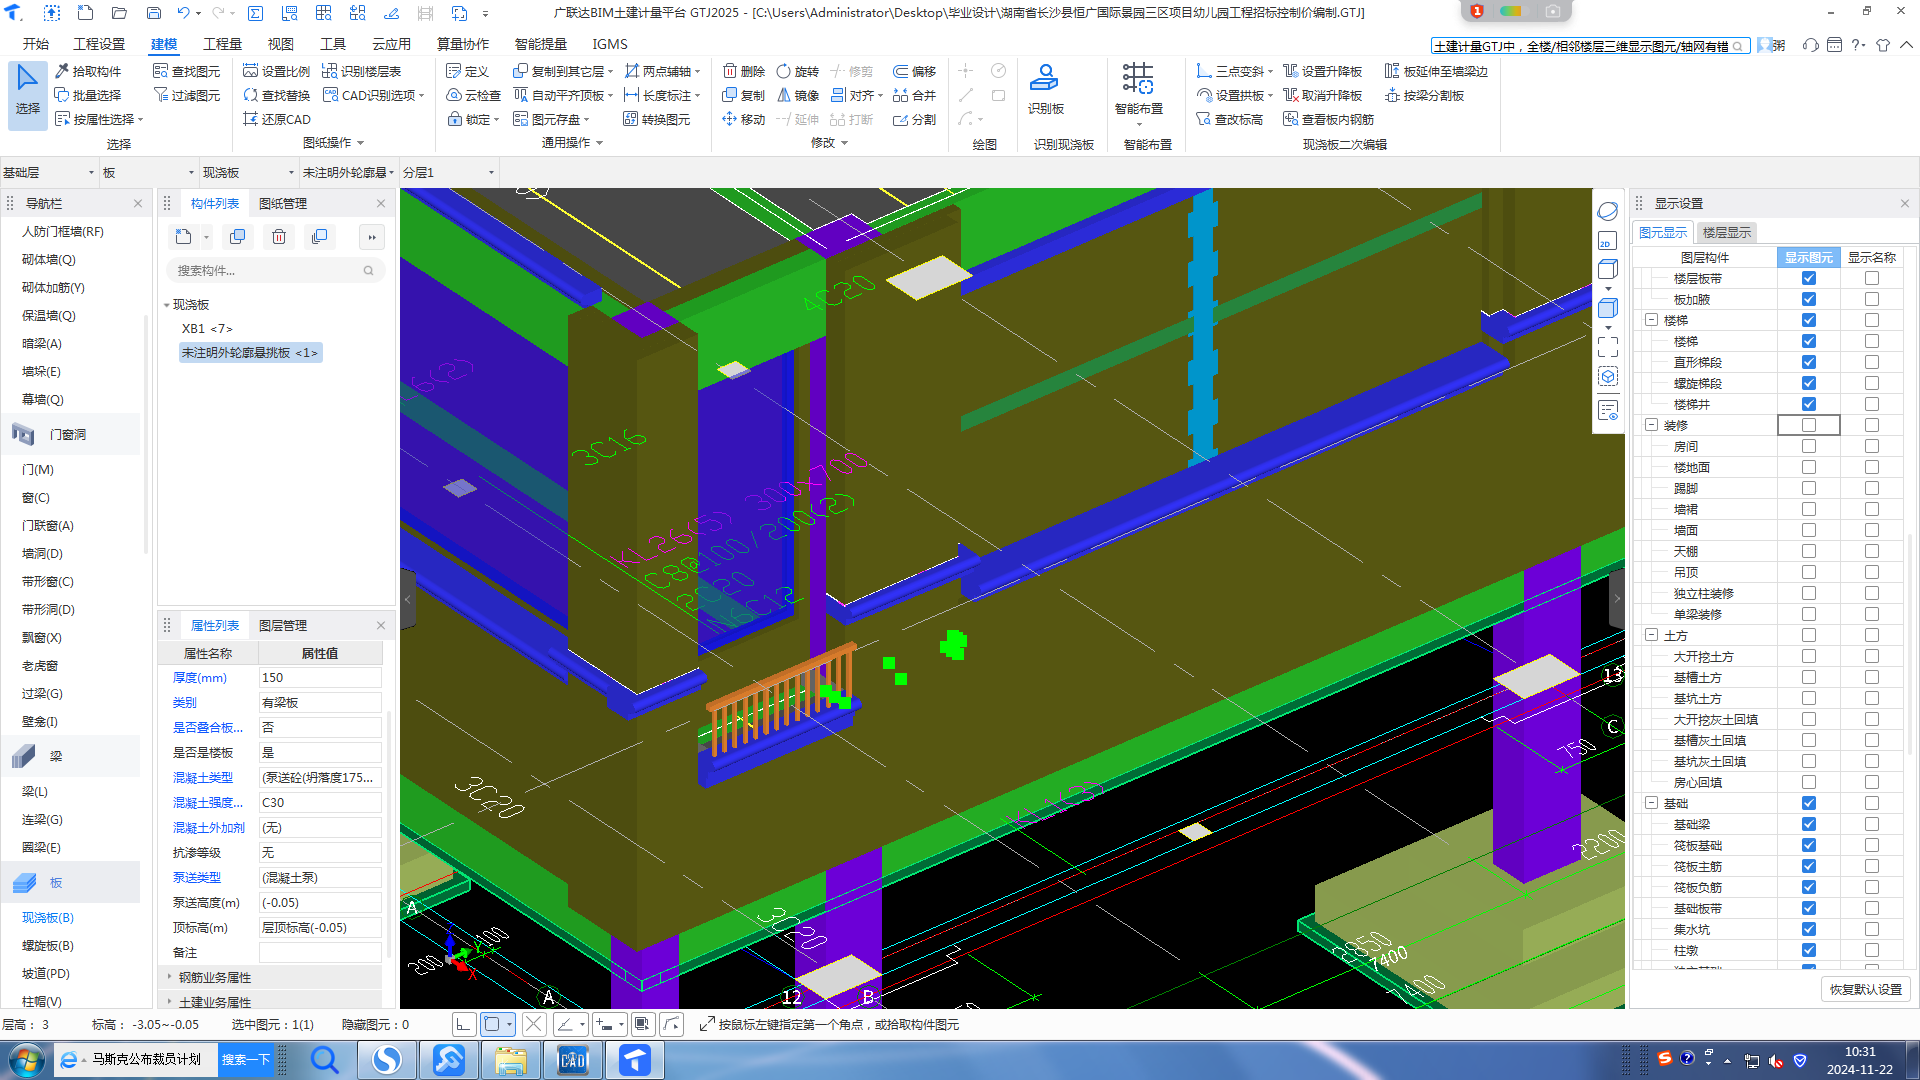Click the 识别板 recognize slab tool
Screen dimensions: 1920x1080
(1045, 90)
